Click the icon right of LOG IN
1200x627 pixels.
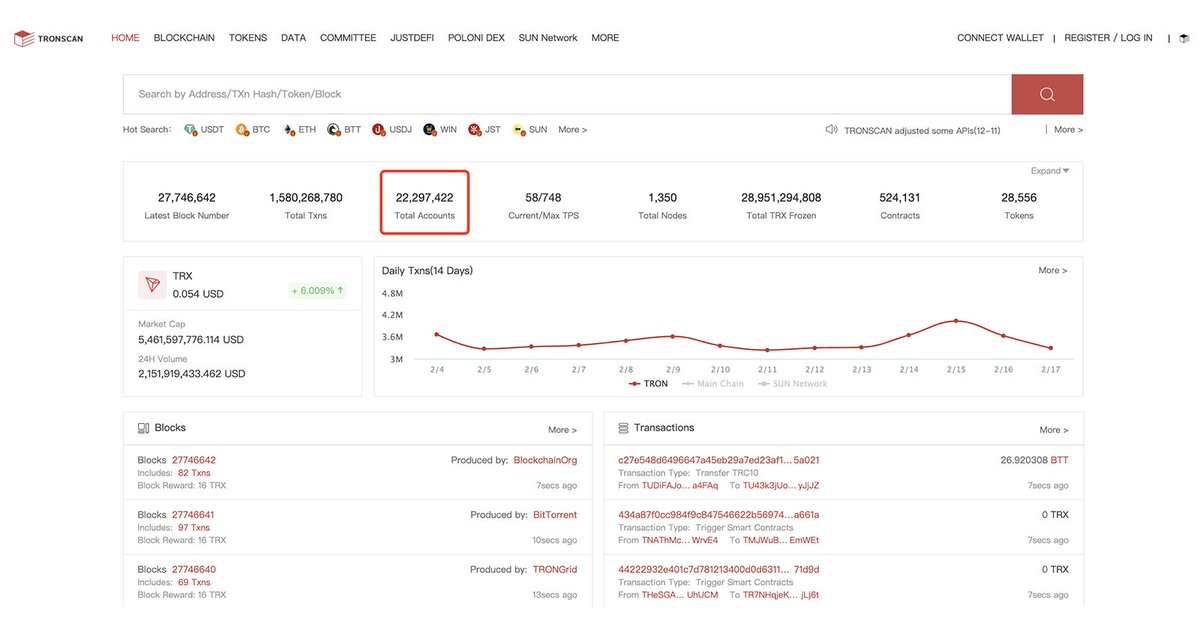point(1184,38)
